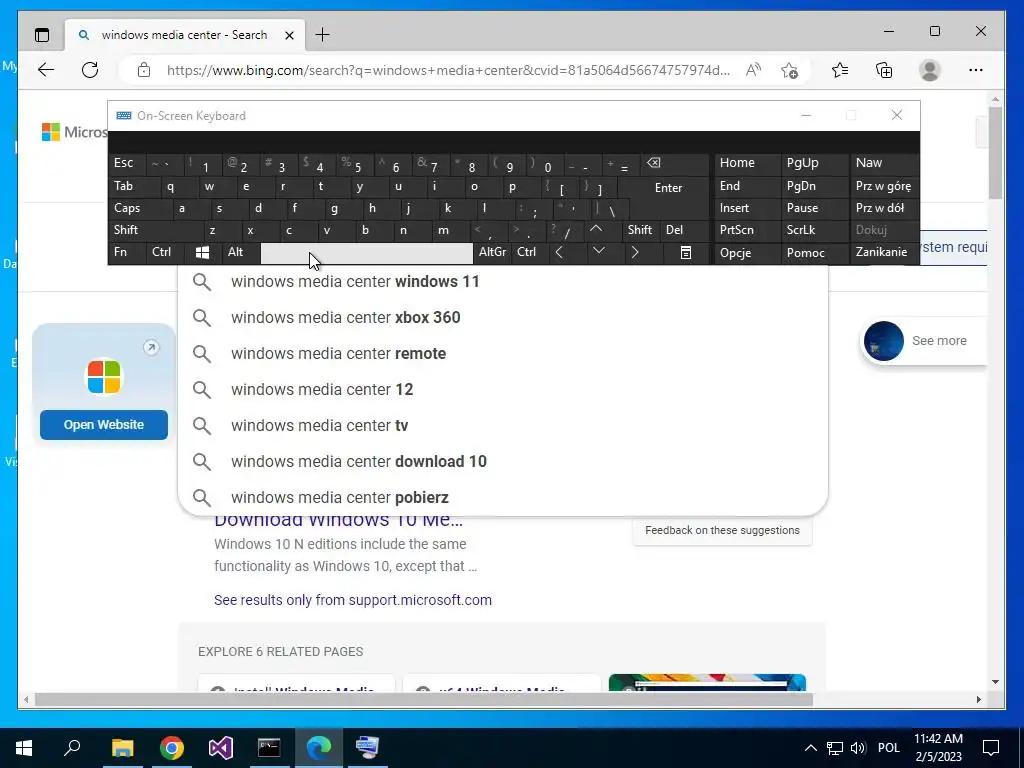Toggle Fn key on On-Screen Keyboard
The height and width of the screenshot is (768, 1024).
click(127, 253)
